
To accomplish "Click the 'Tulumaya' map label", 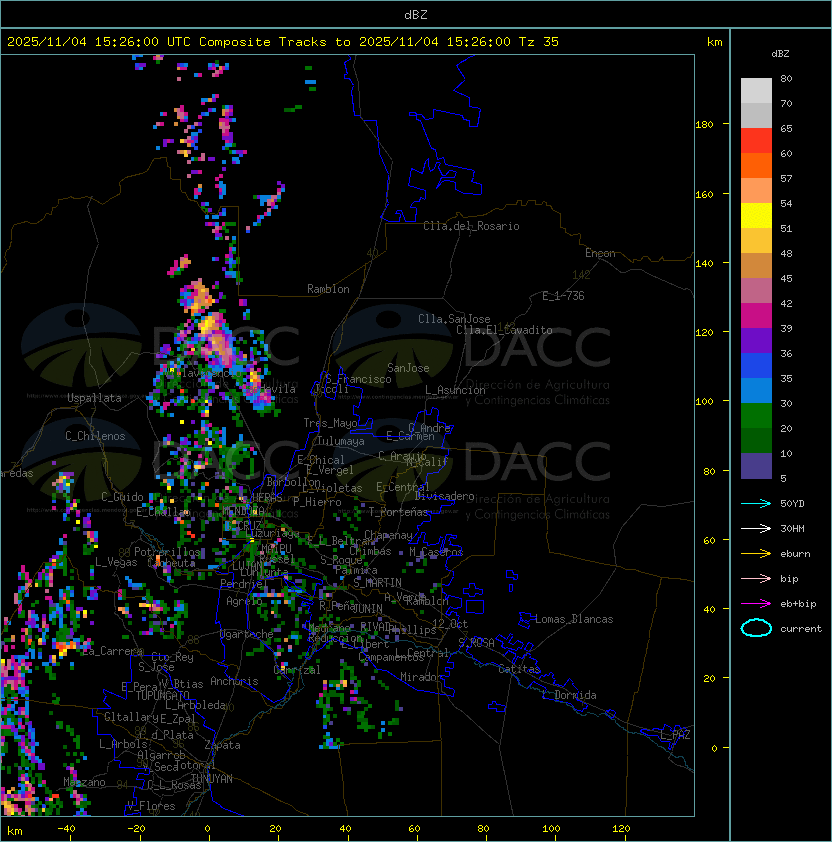I will coord(341,441).
